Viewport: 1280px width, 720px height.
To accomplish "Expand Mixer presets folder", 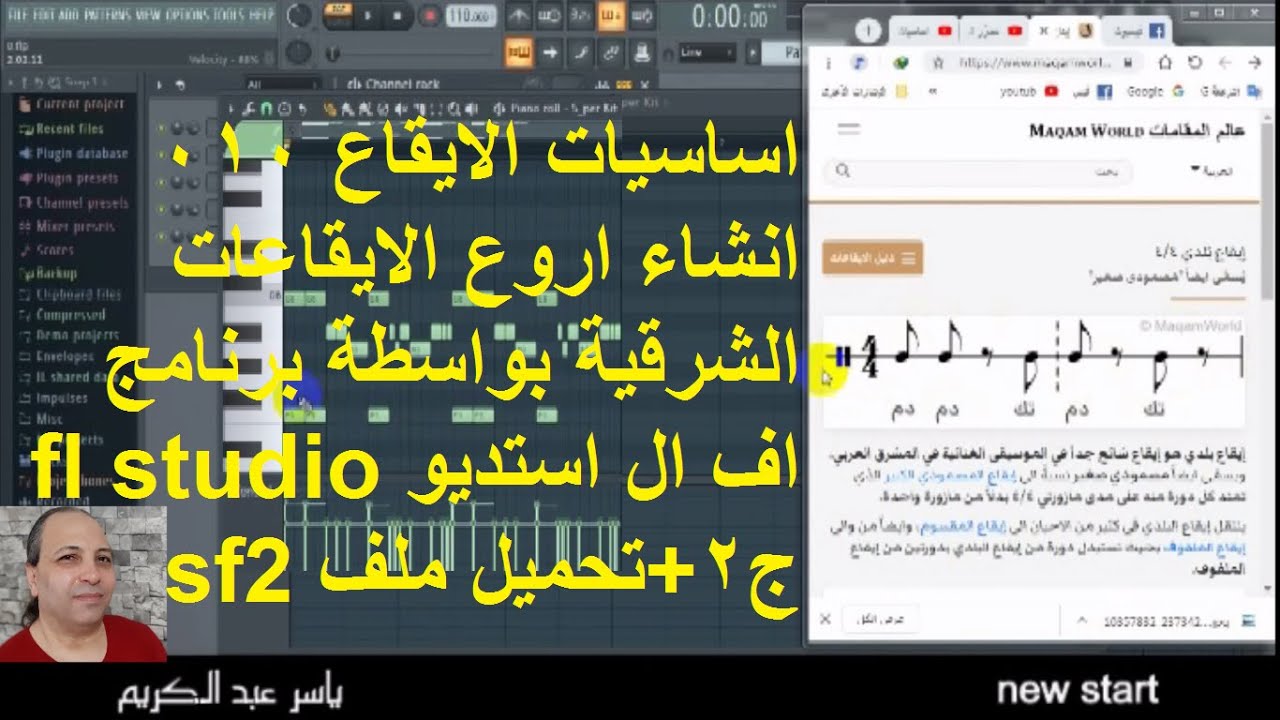I will click(69, 227).
